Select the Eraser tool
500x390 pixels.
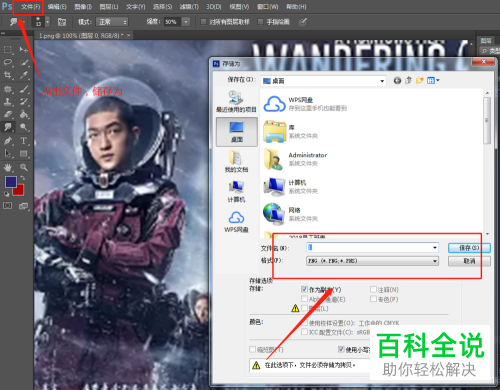(x=8, y=114)
